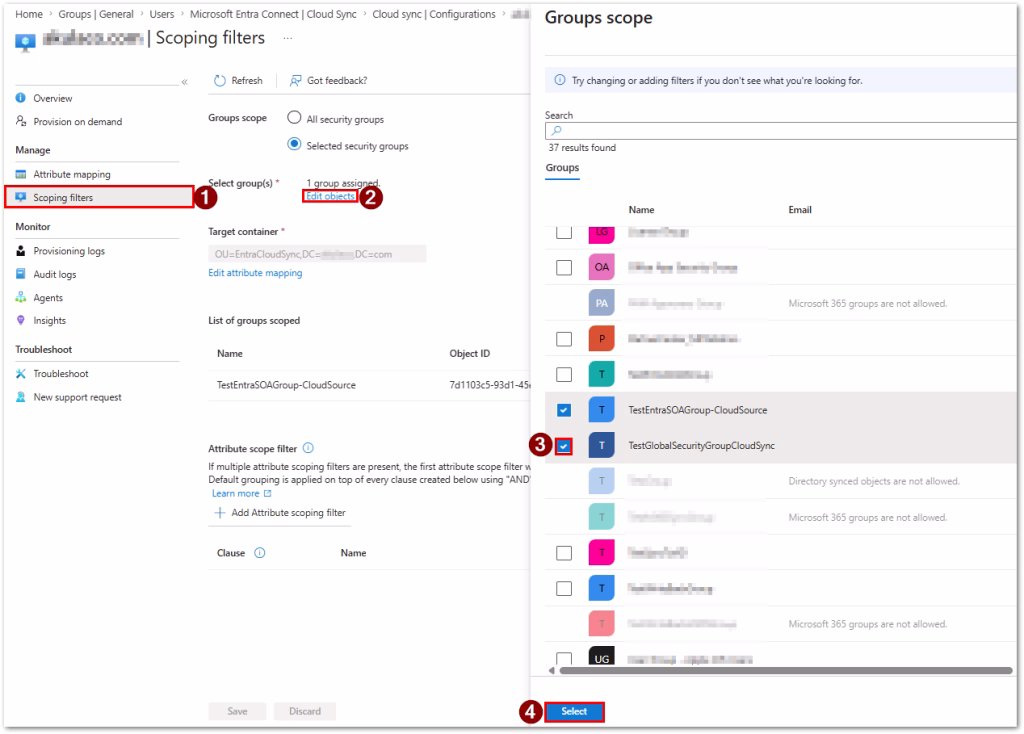Click the Refresh icon in the toolbar
Screen dimensions: 1024x734
(220, 81)
